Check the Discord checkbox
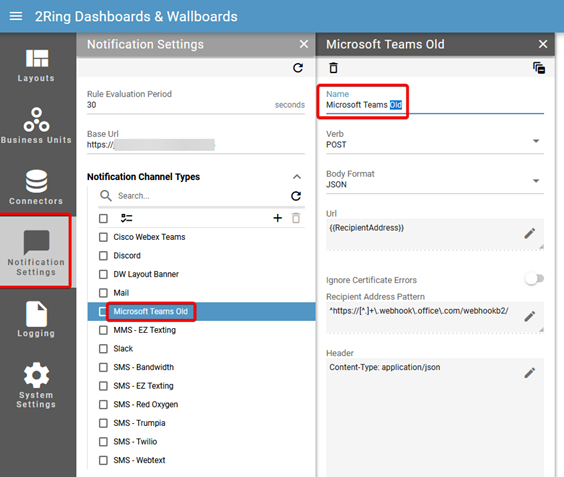The width and height of the screenshot is (564, 477). coord(103,256)
